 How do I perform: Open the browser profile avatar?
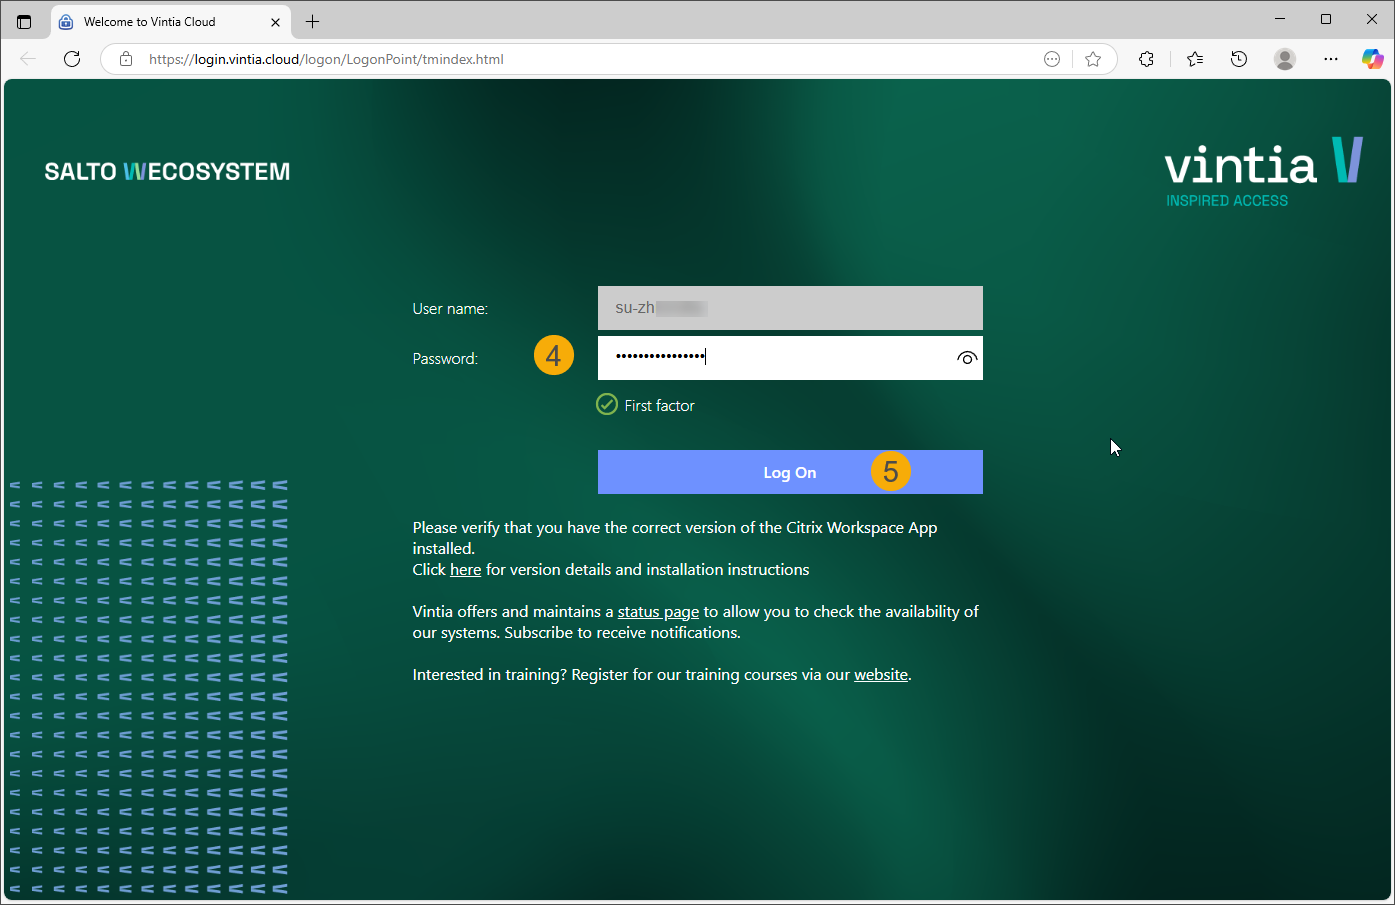click(1285, 59)
